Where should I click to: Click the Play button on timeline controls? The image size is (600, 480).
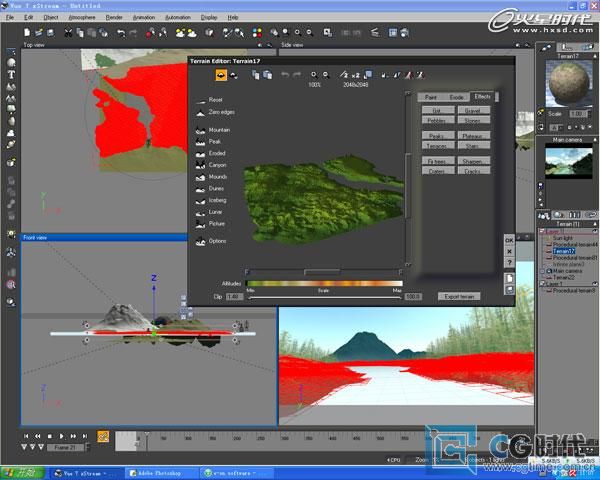(61, 436)
